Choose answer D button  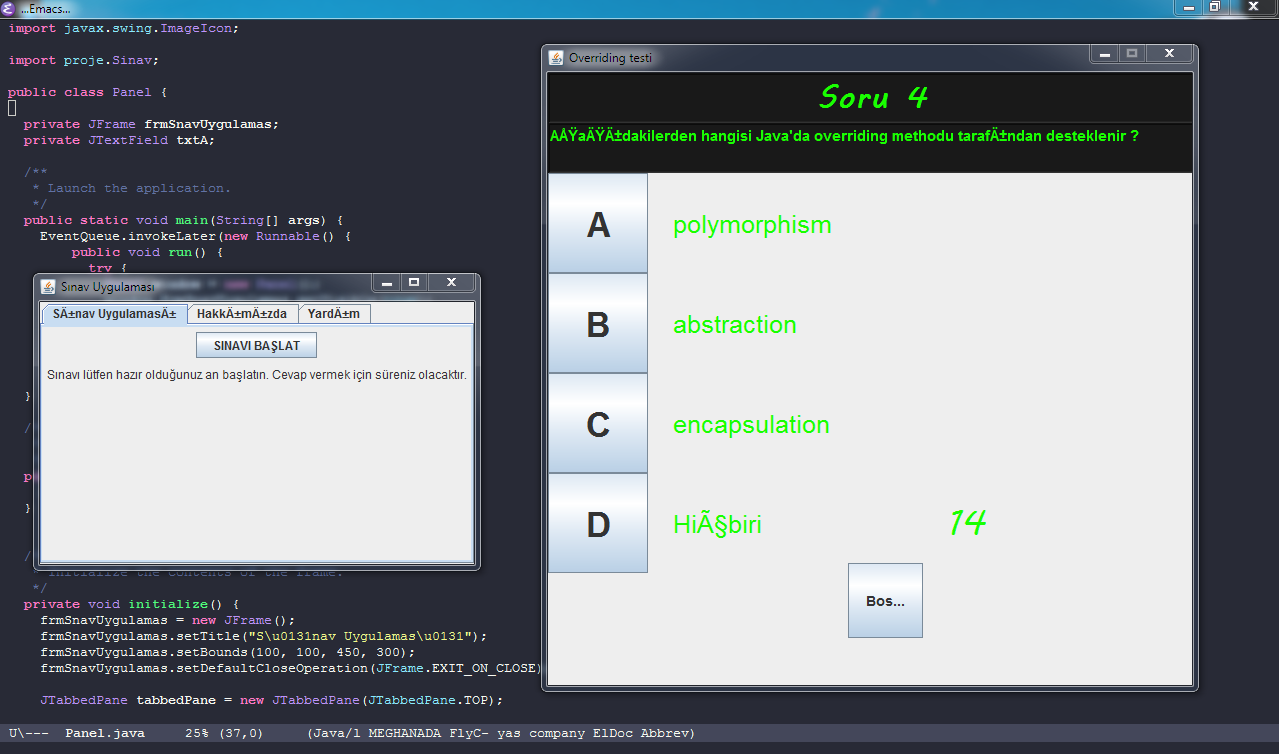point(598,523)
